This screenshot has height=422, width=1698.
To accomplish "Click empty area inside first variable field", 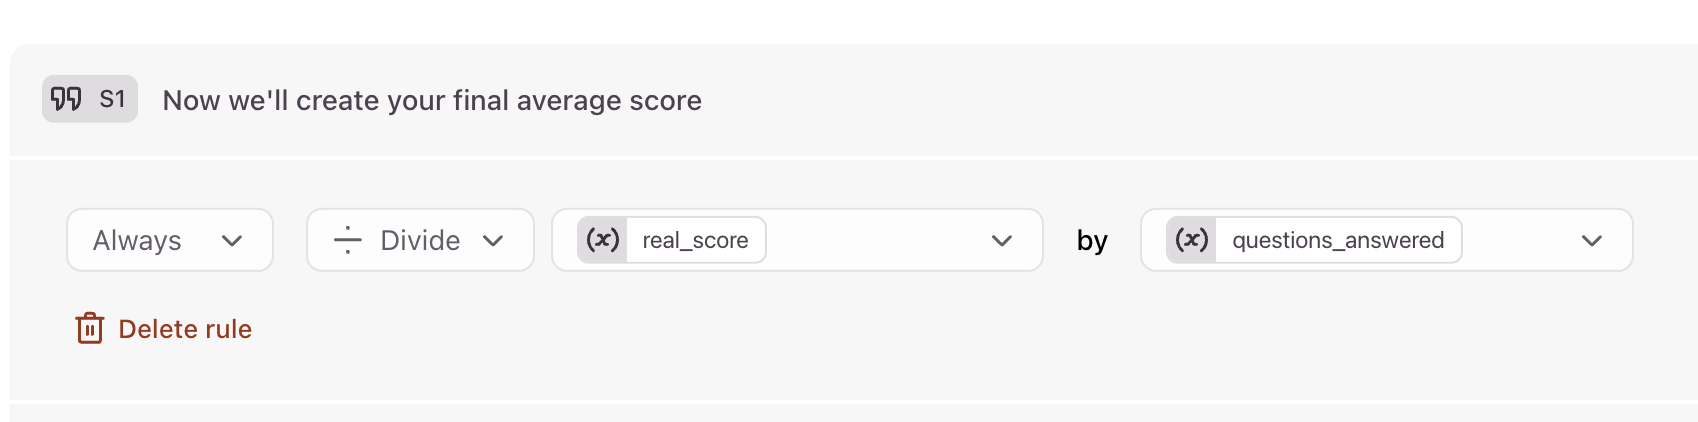I will coord(875,240).
